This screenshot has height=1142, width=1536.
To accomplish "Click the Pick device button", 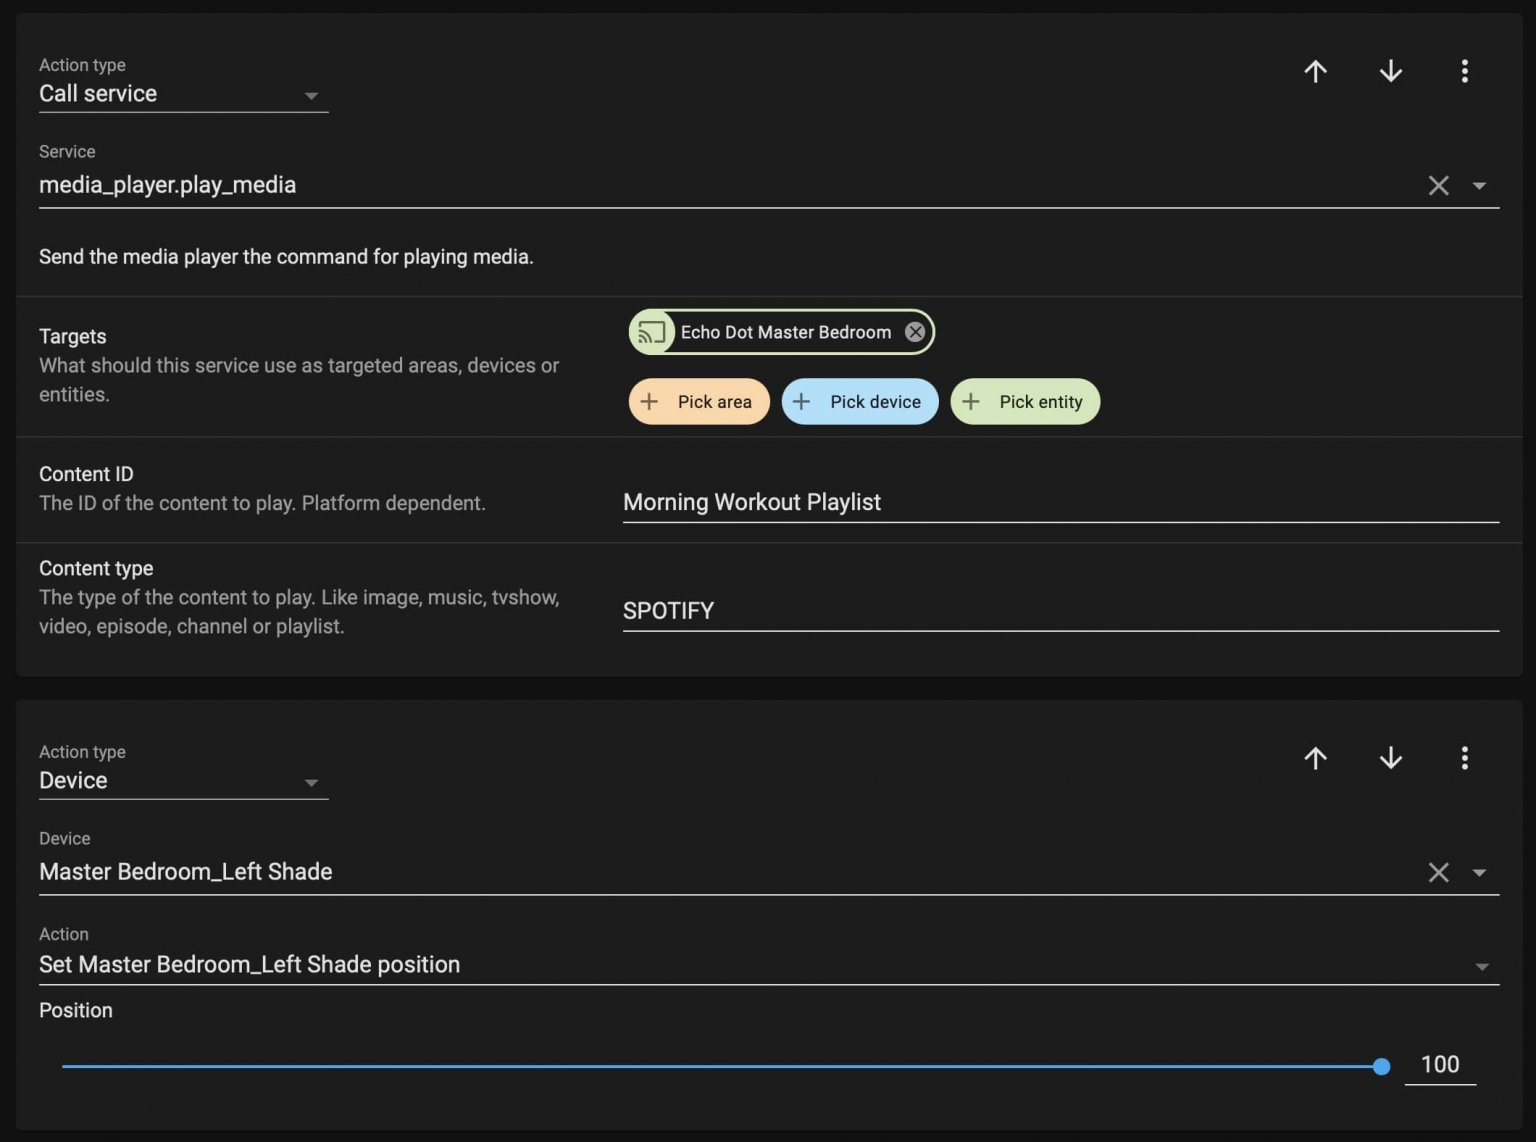I will pos(859,402).
